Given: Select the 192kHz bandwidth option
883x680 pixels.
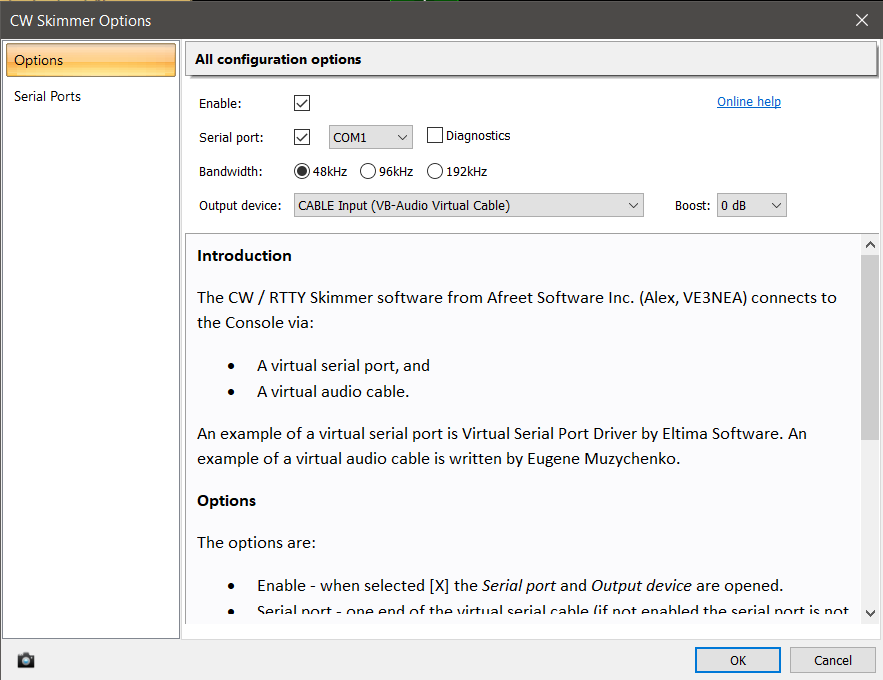Looking at the screenshot, I should 434,171.
